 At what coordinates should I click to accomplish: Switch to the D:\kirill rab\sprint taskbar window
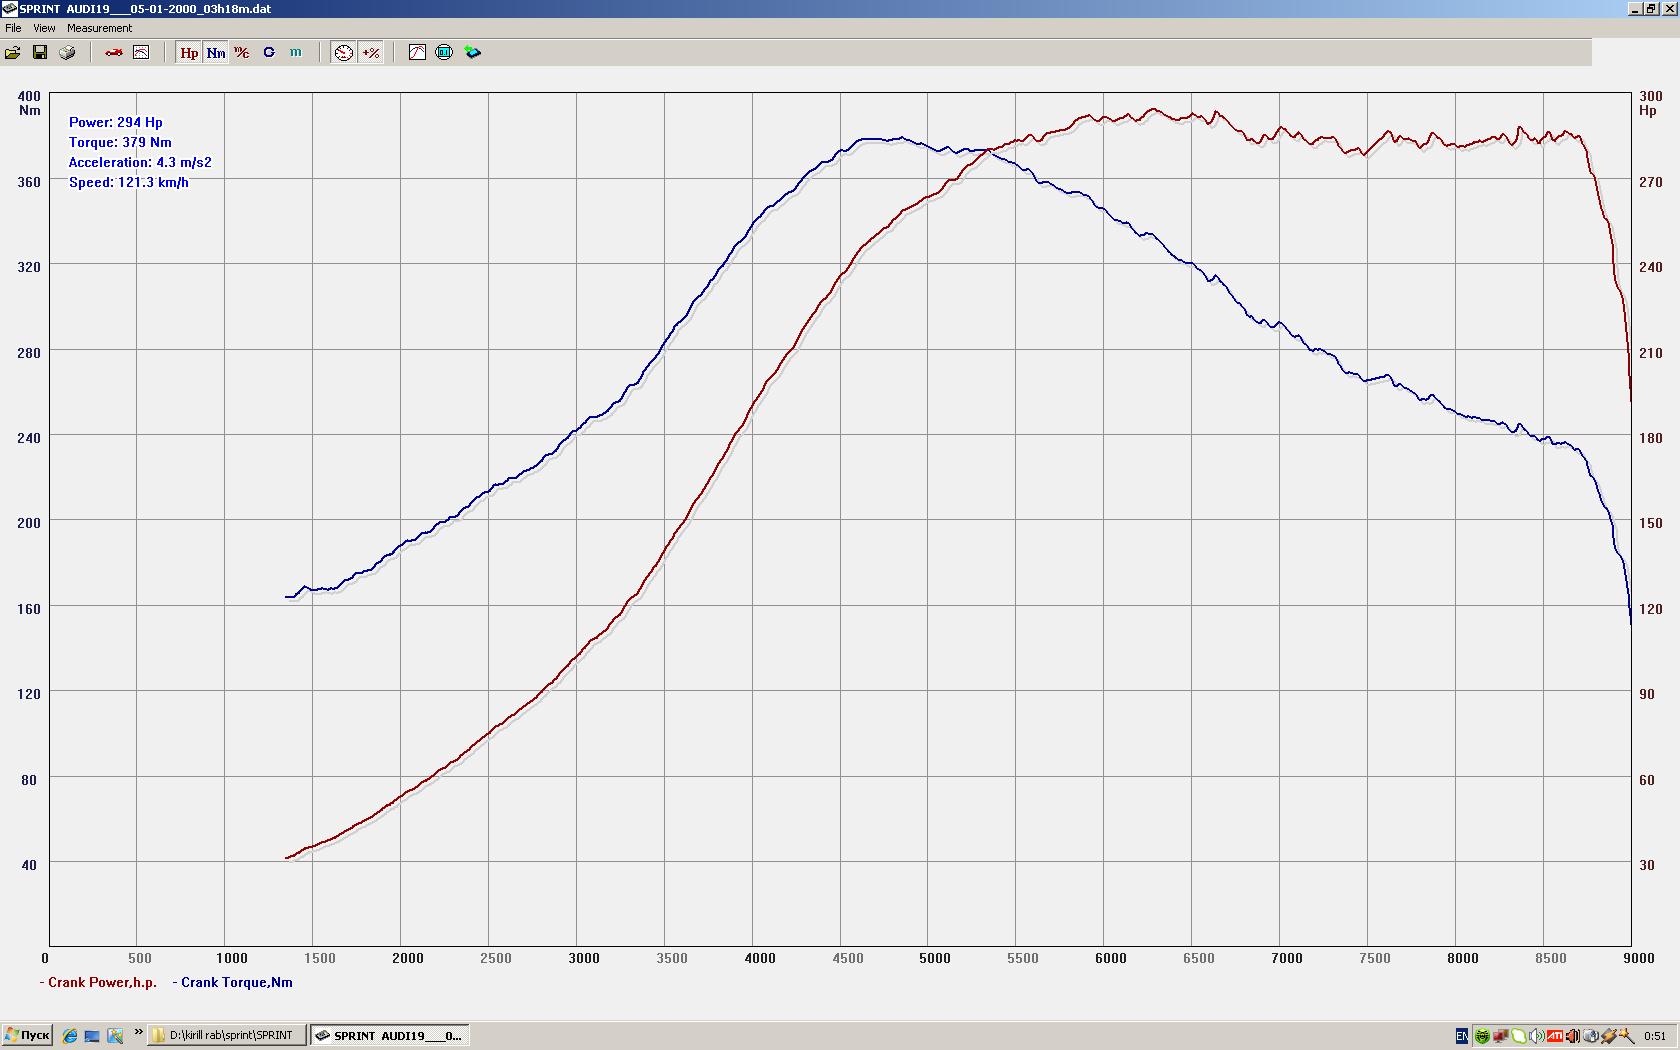pyautogui.click(x=227, y=1035)
